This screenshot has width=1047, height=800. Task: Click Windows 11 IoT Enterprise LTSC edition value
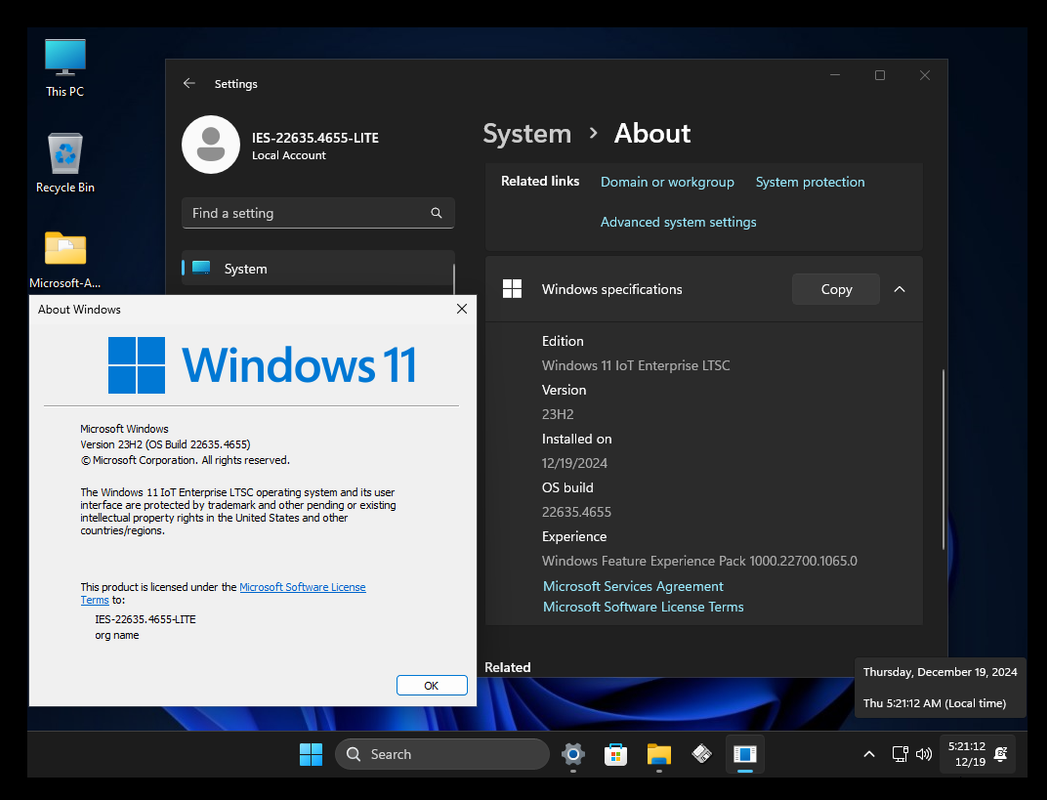coord(636,365)
